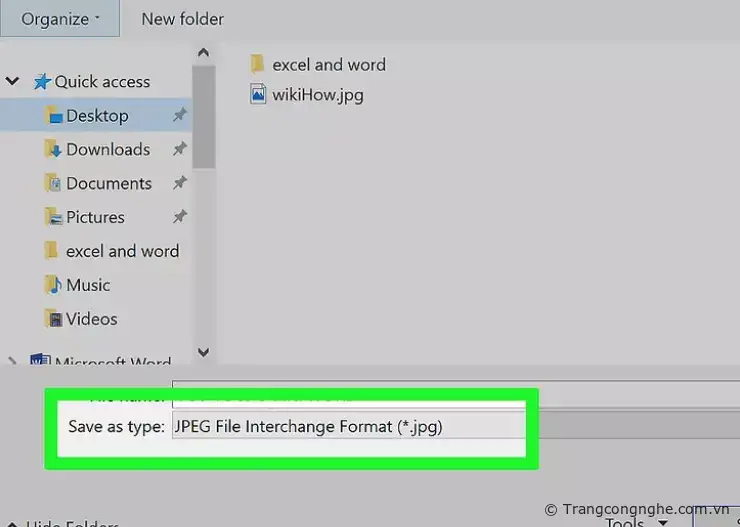Select the Pictures folder icon in sidebar
740x527 pixels.
(54, 218)
